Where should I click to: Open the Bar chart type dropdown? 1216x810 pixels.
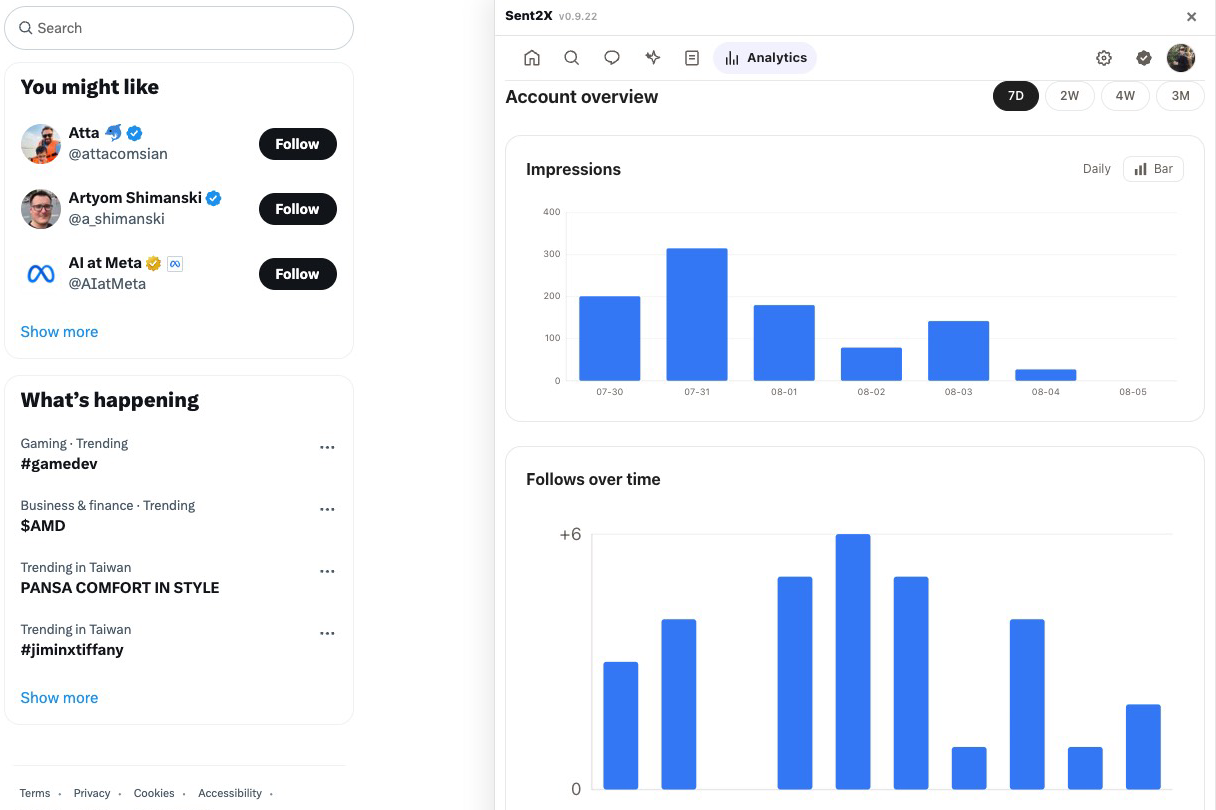1153,169
